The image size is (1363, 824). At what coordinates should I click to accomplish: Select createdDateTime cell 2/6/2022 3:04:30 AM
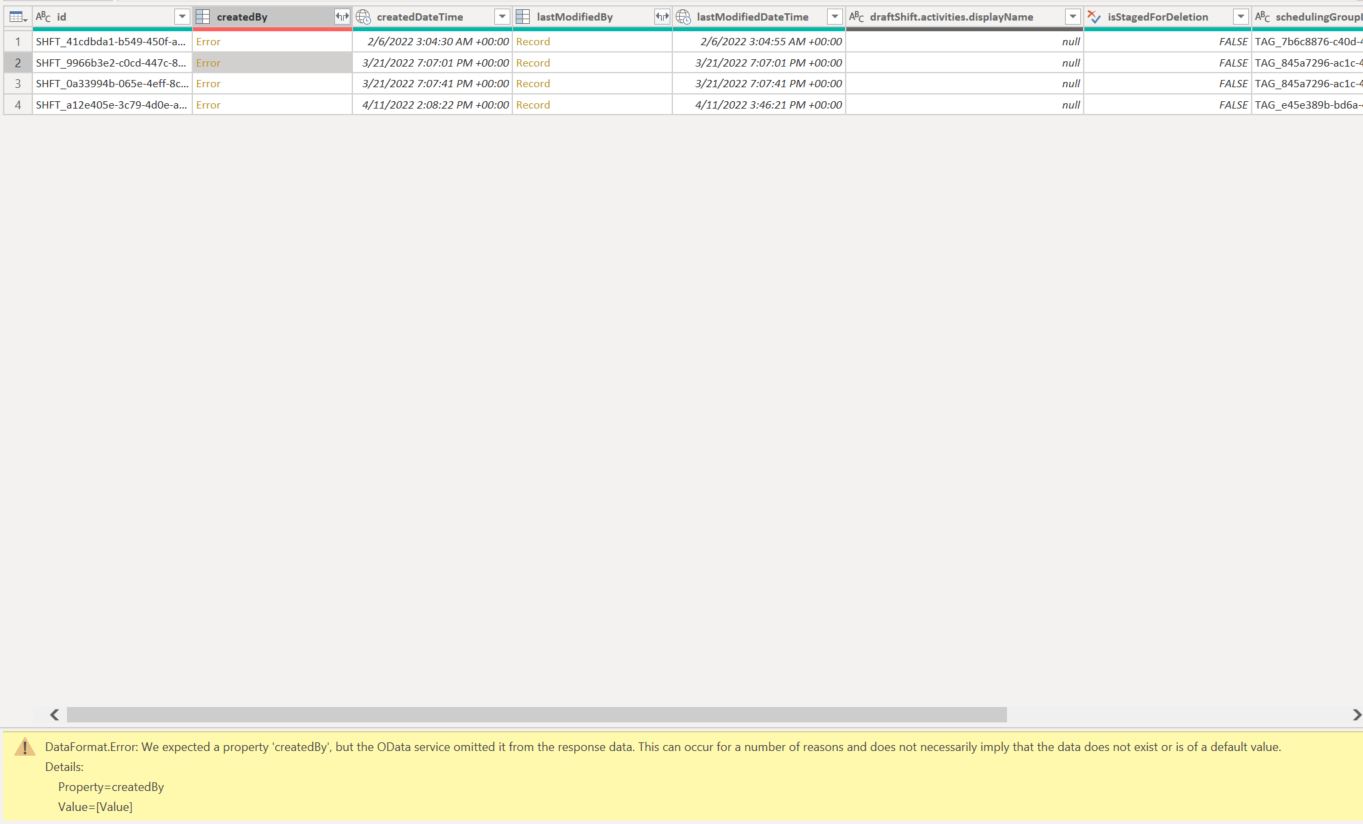(432, 42)
